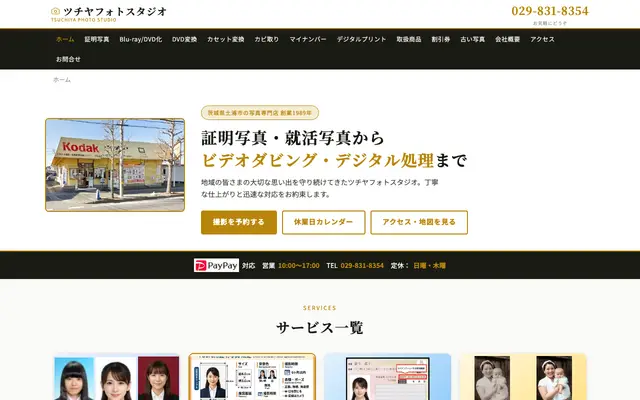Open the デジタルプリント menu item

(x=361, y=39)
